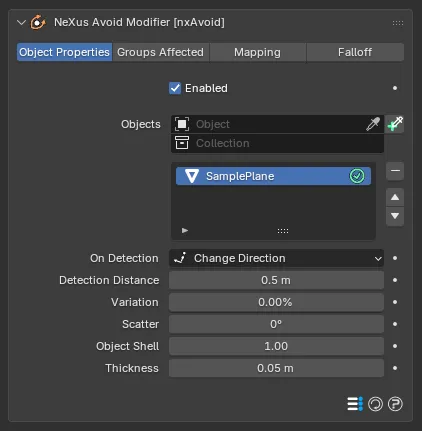Click the circled P icon at panel bottom
The height and width of the screenshot is (431, 422).
395,404
